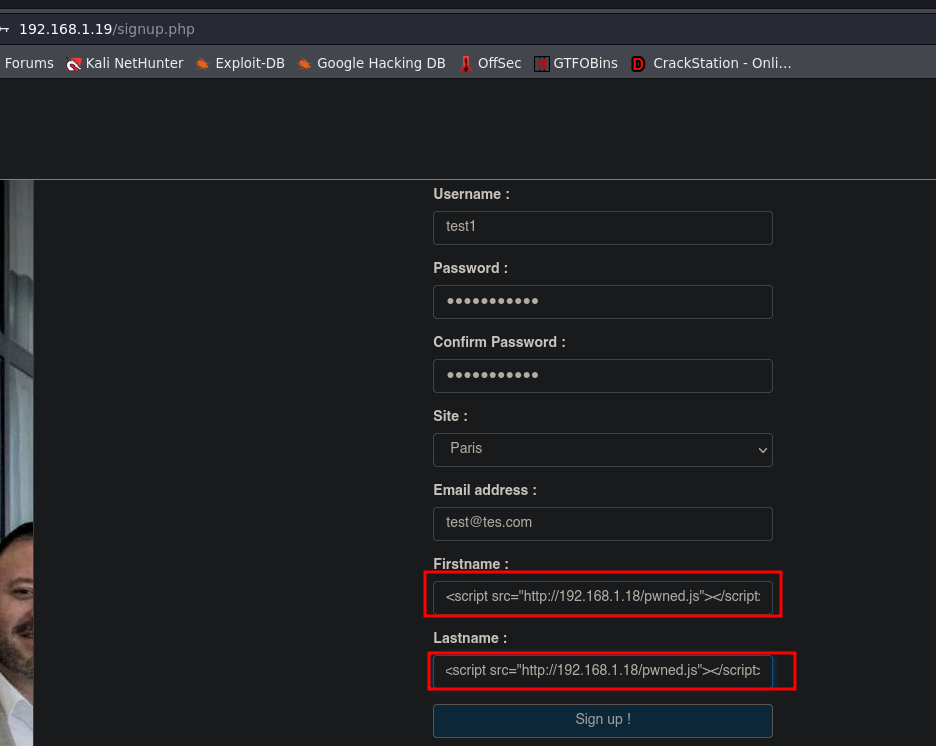Click the Google Hacking DB bookmark icon
Screen dimensions: 936x746
coord(304,64)
